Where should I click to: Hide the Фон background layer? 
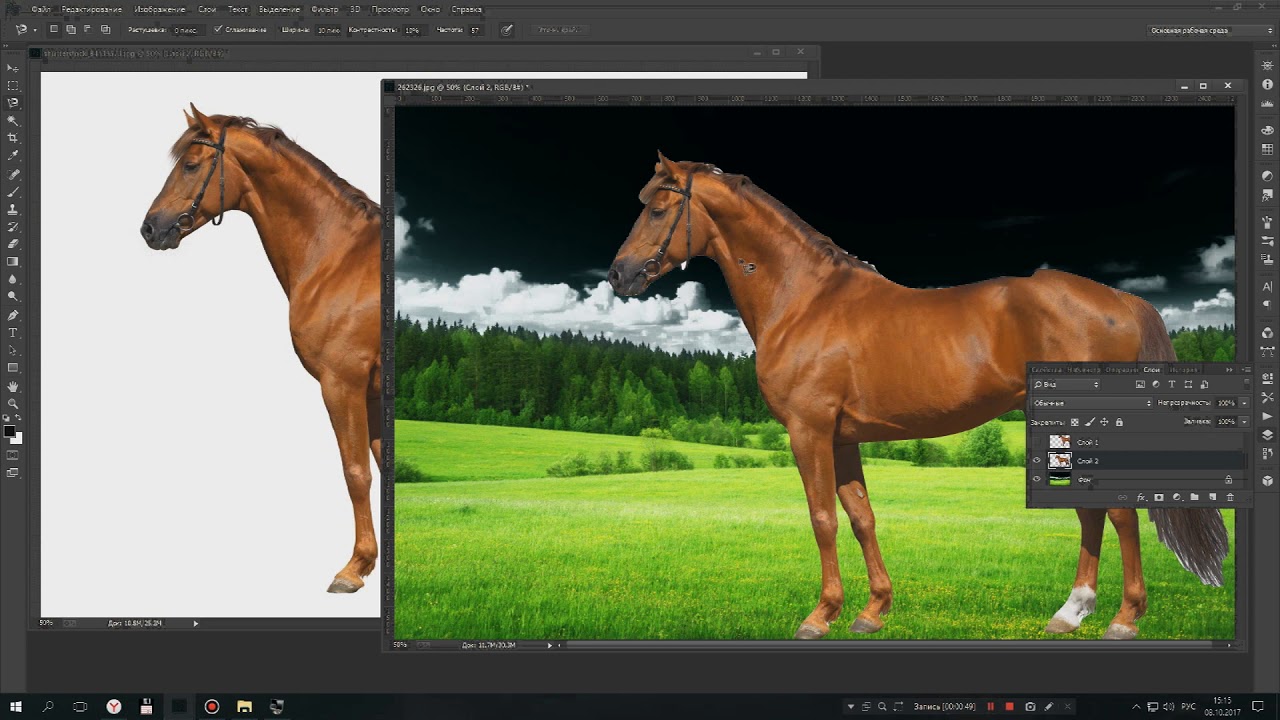(x=1037, y=480)
